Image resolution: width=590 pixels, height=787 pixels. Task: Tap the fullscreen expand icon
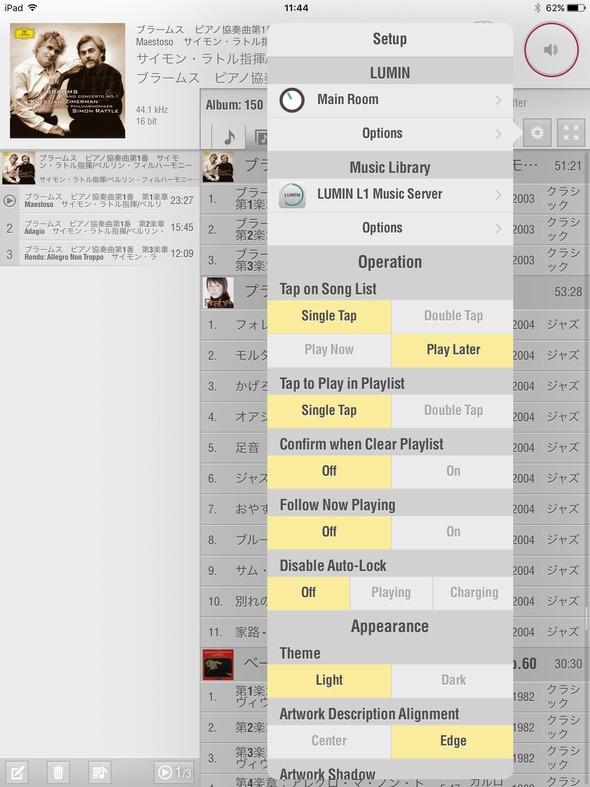pos(570,133)
